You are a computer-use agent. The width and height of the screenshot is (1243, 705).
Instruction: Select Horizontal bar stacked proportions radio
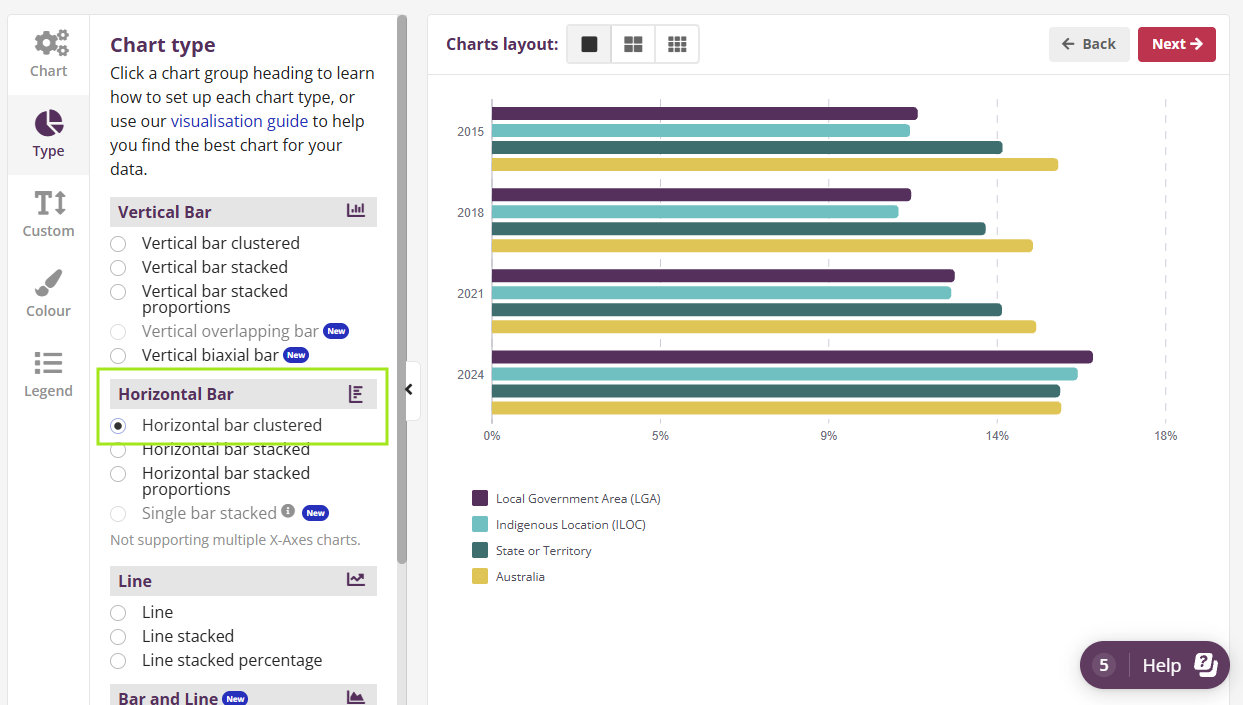pyautogui.click(x=118, y=474)
